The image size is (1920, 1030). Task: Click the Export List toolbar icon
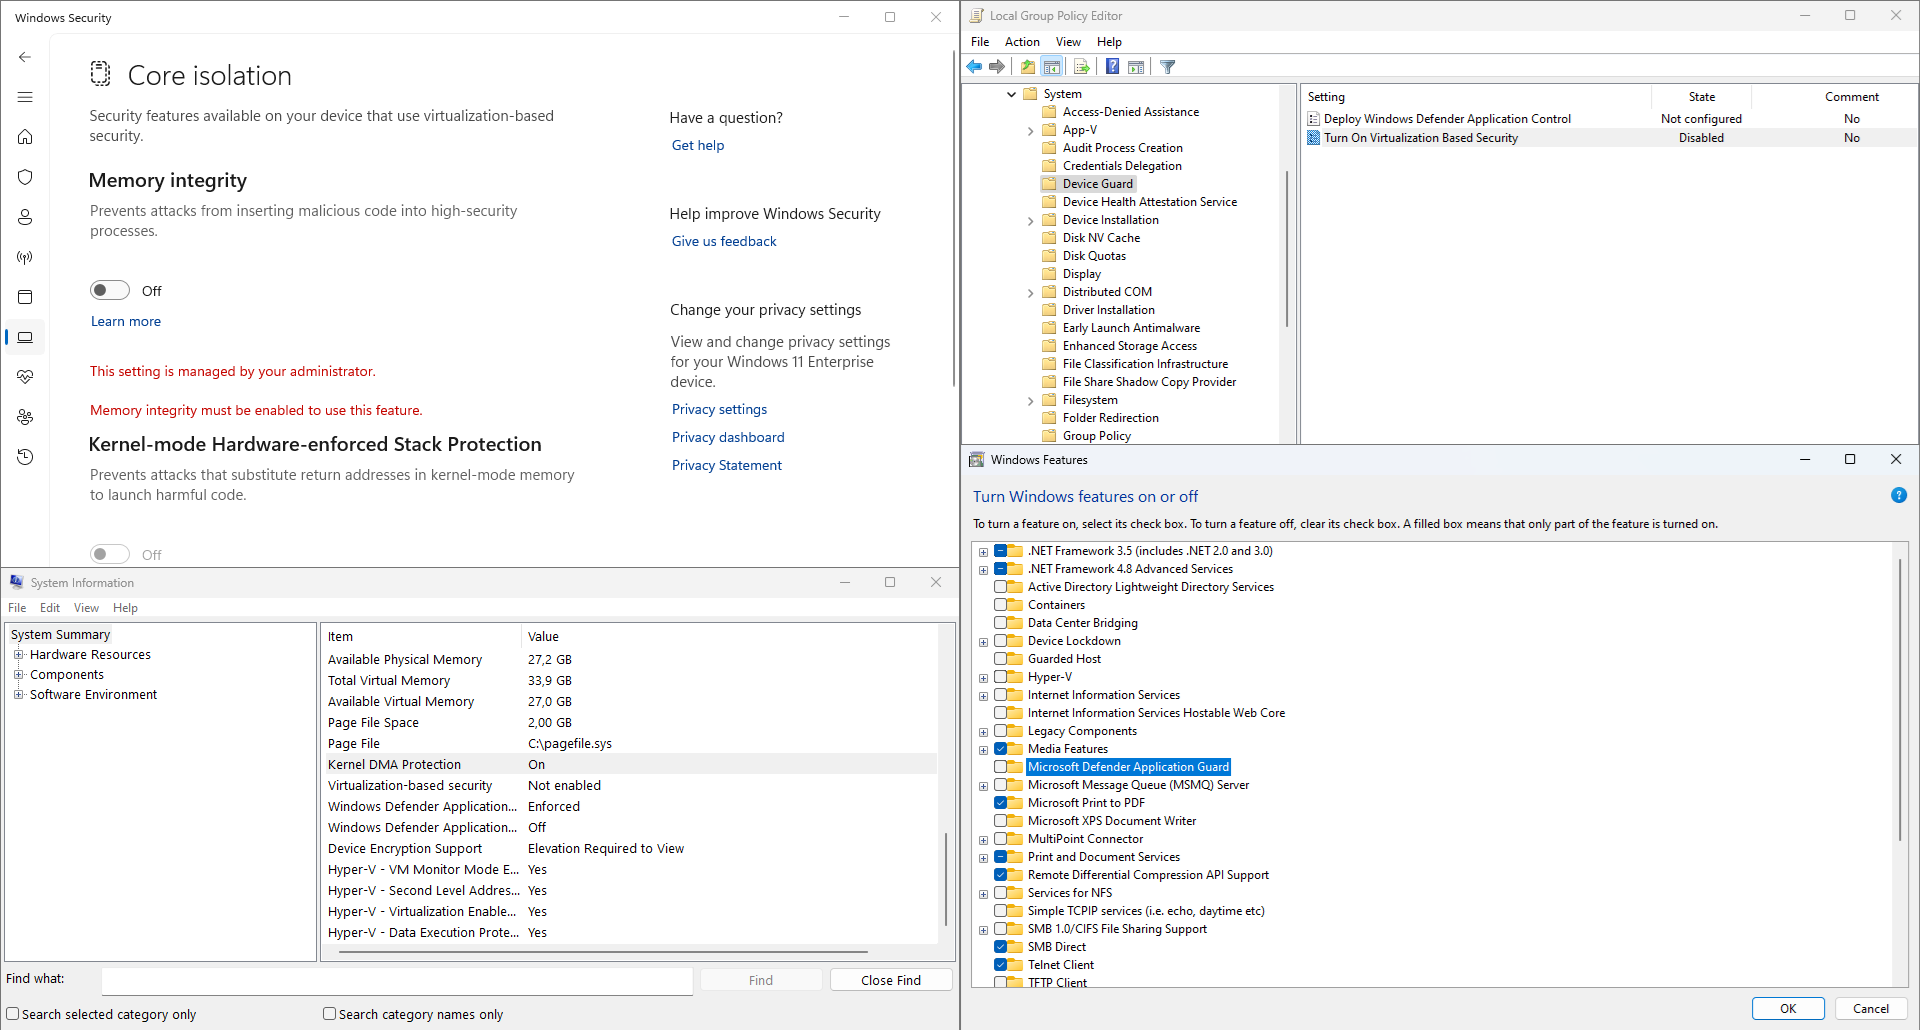click(x=1081, y=67)
